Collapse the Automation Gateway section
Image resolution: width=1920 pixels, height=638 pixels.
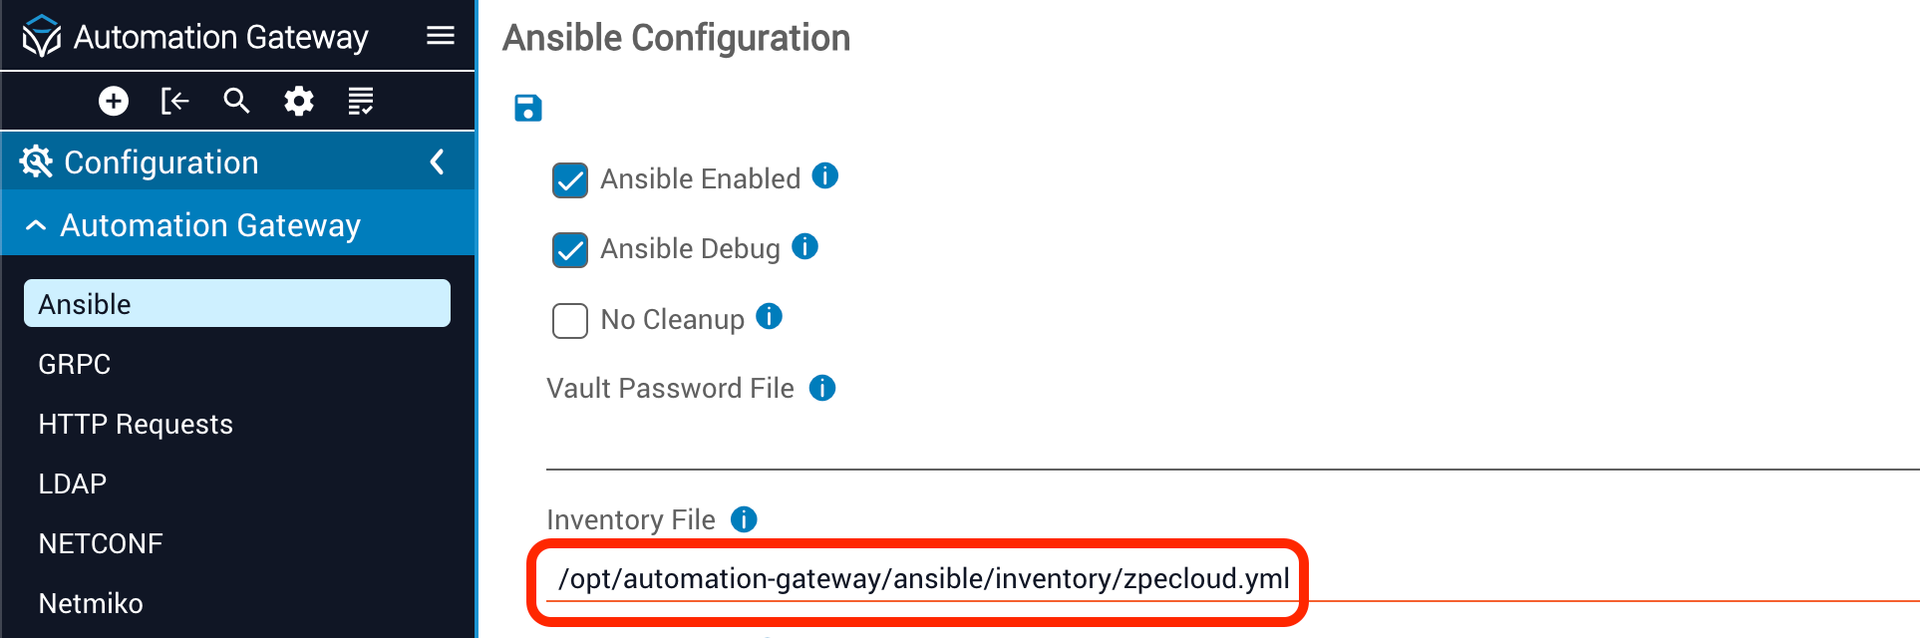click(x=36, y=226)
